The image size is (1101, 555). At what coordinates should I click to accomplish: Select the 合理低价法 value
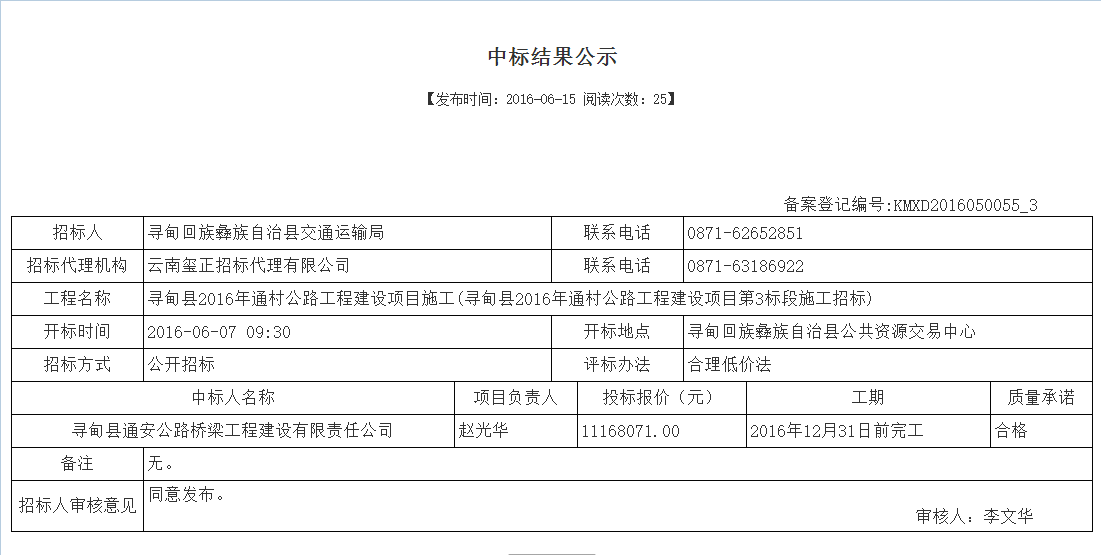point(730,365)
